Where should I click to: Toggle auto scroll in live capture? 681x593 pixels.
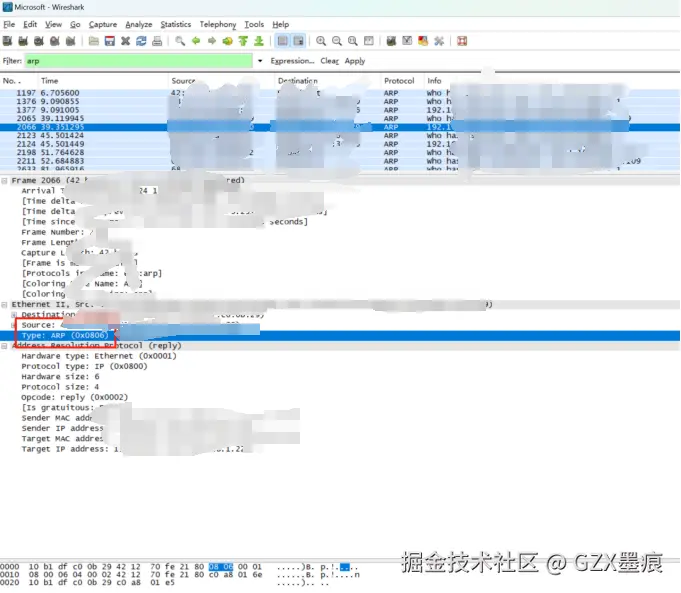tap(298, 41)
